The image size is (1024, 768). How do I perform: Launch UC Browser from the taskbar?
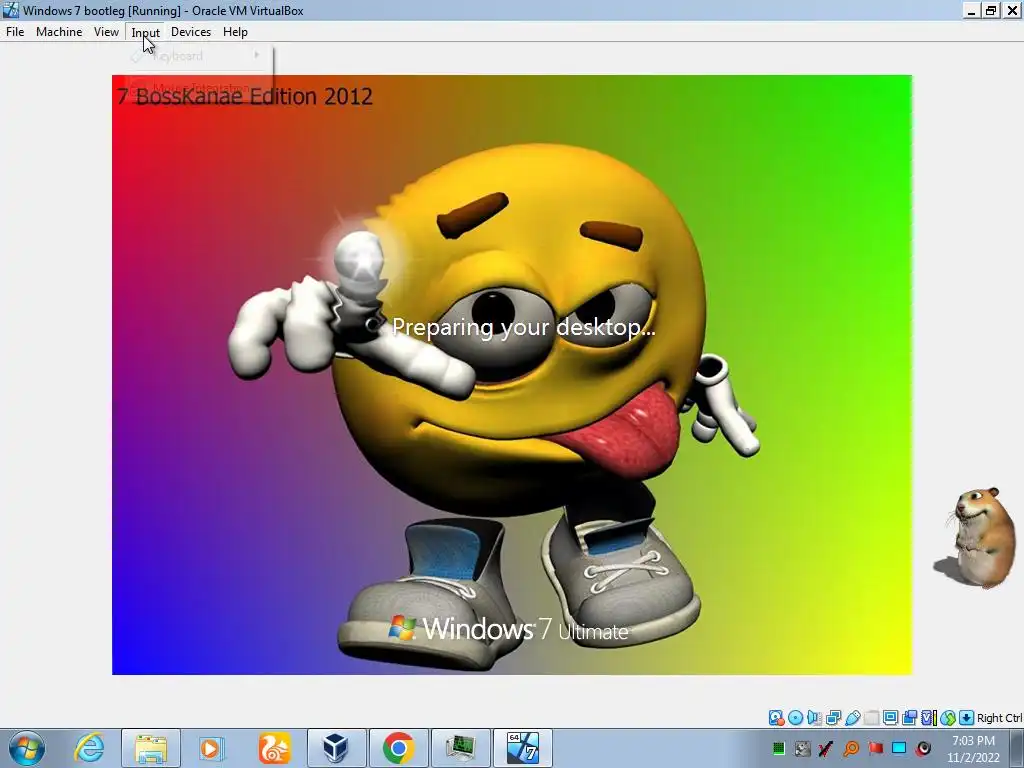(x=274, y=748)
